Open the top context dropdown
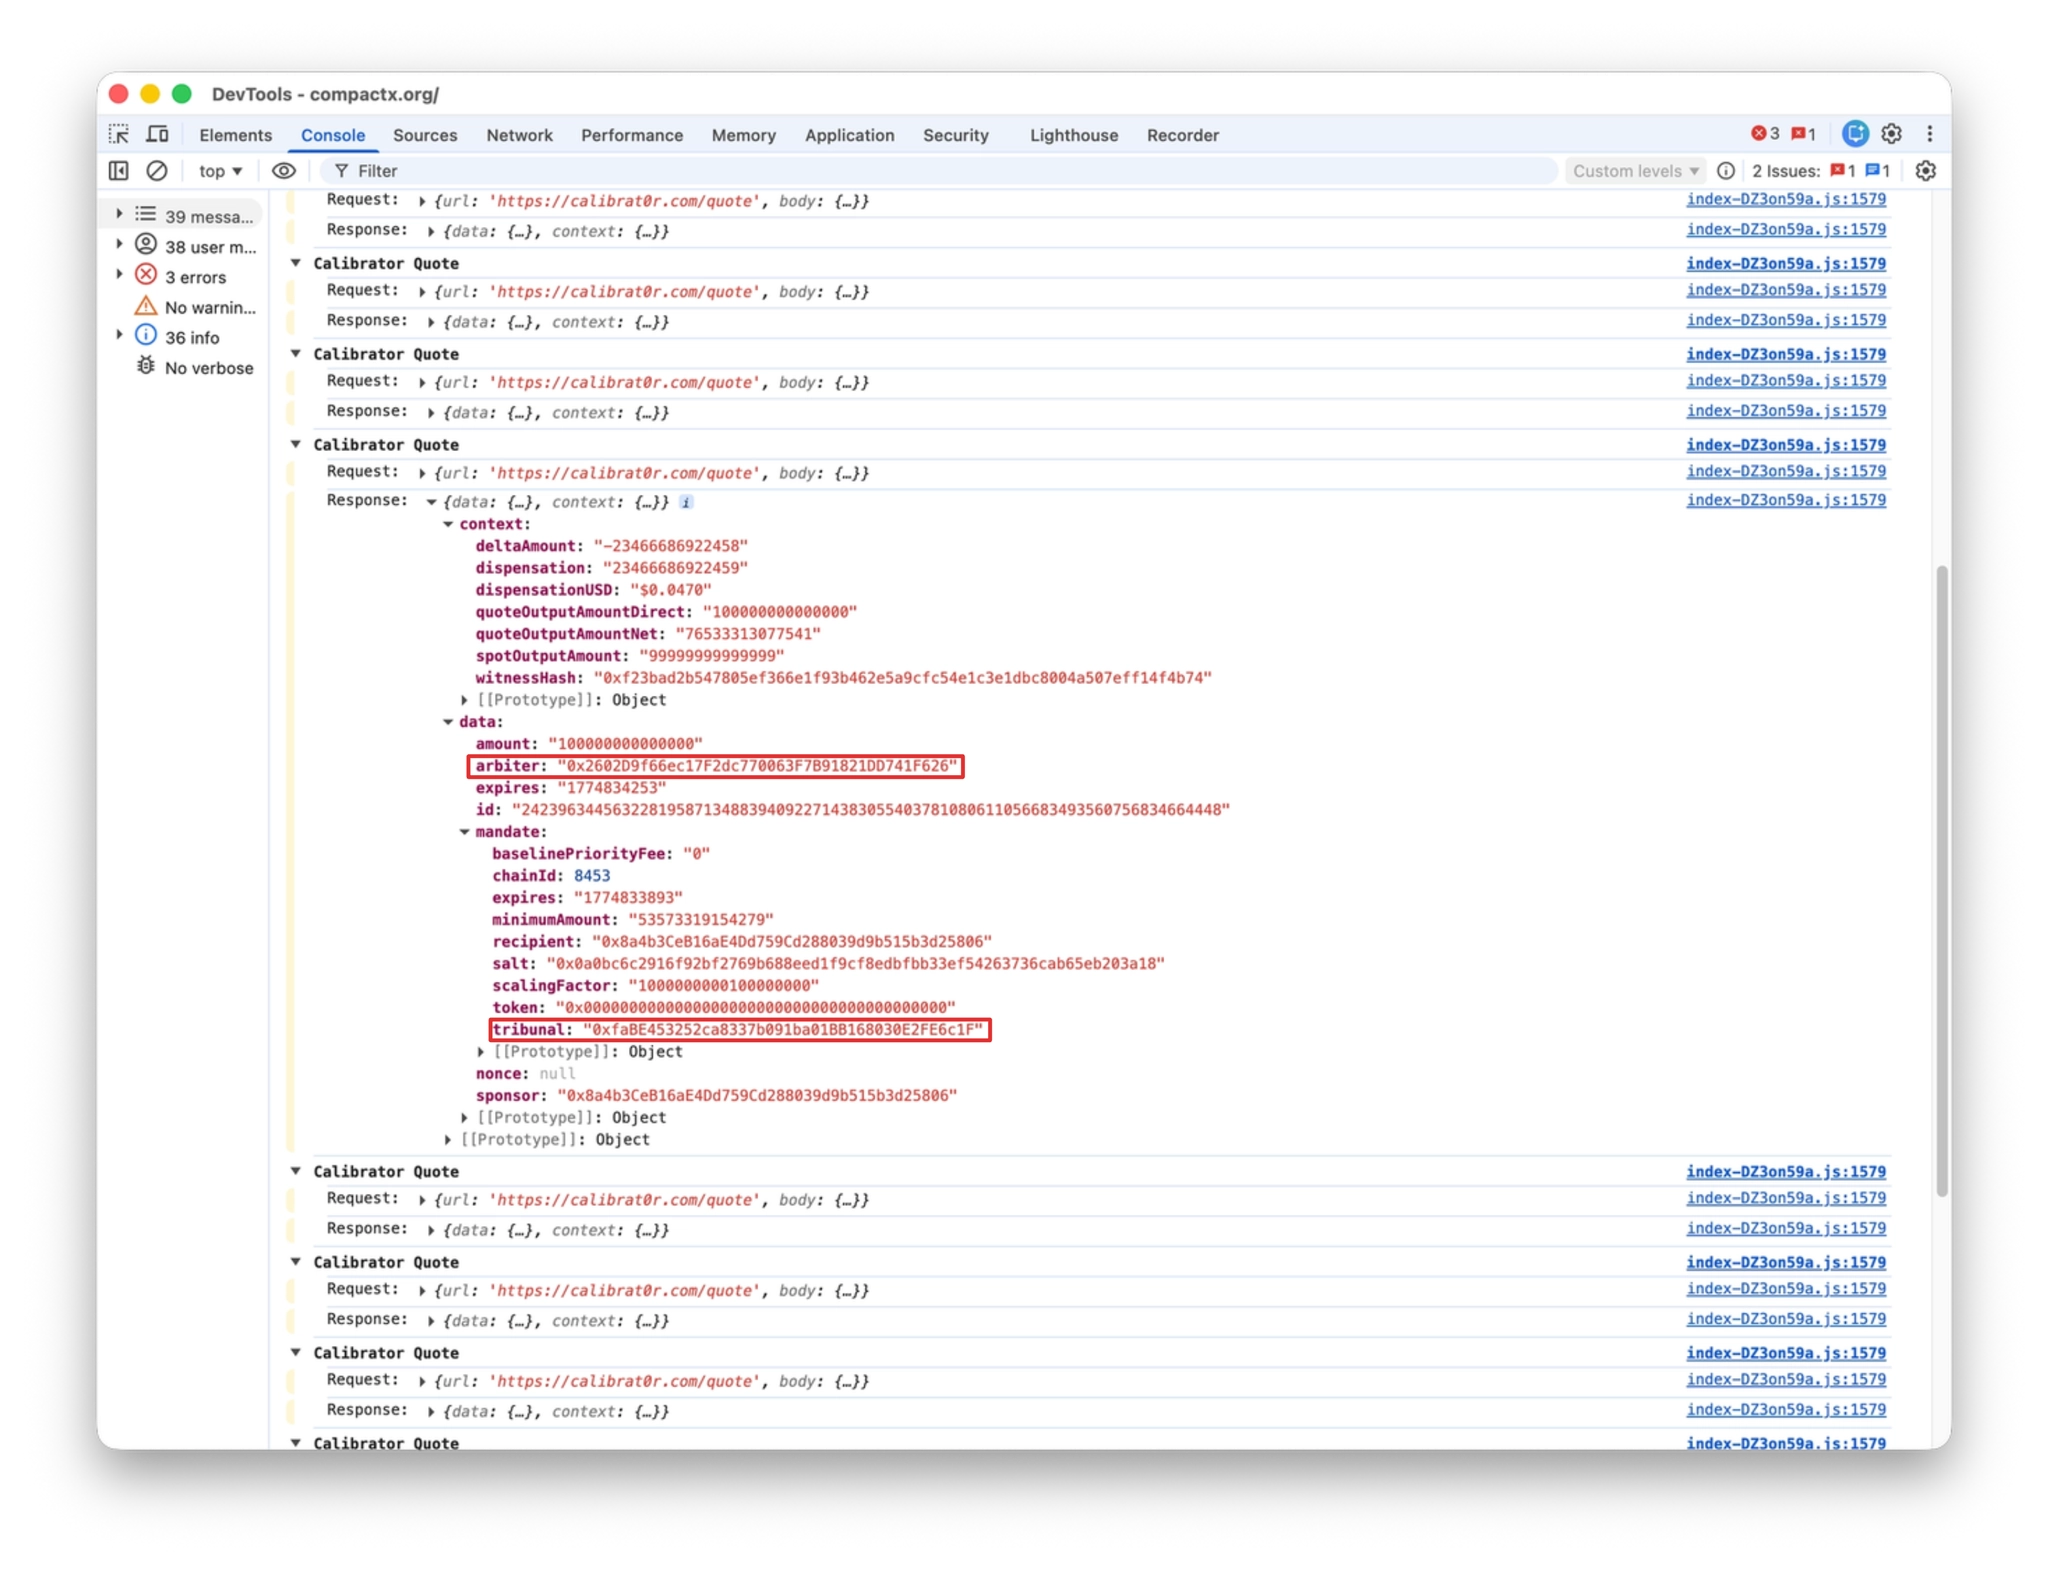The width and height of the screenshot is (2048, 1571). (x=220, y=171)
